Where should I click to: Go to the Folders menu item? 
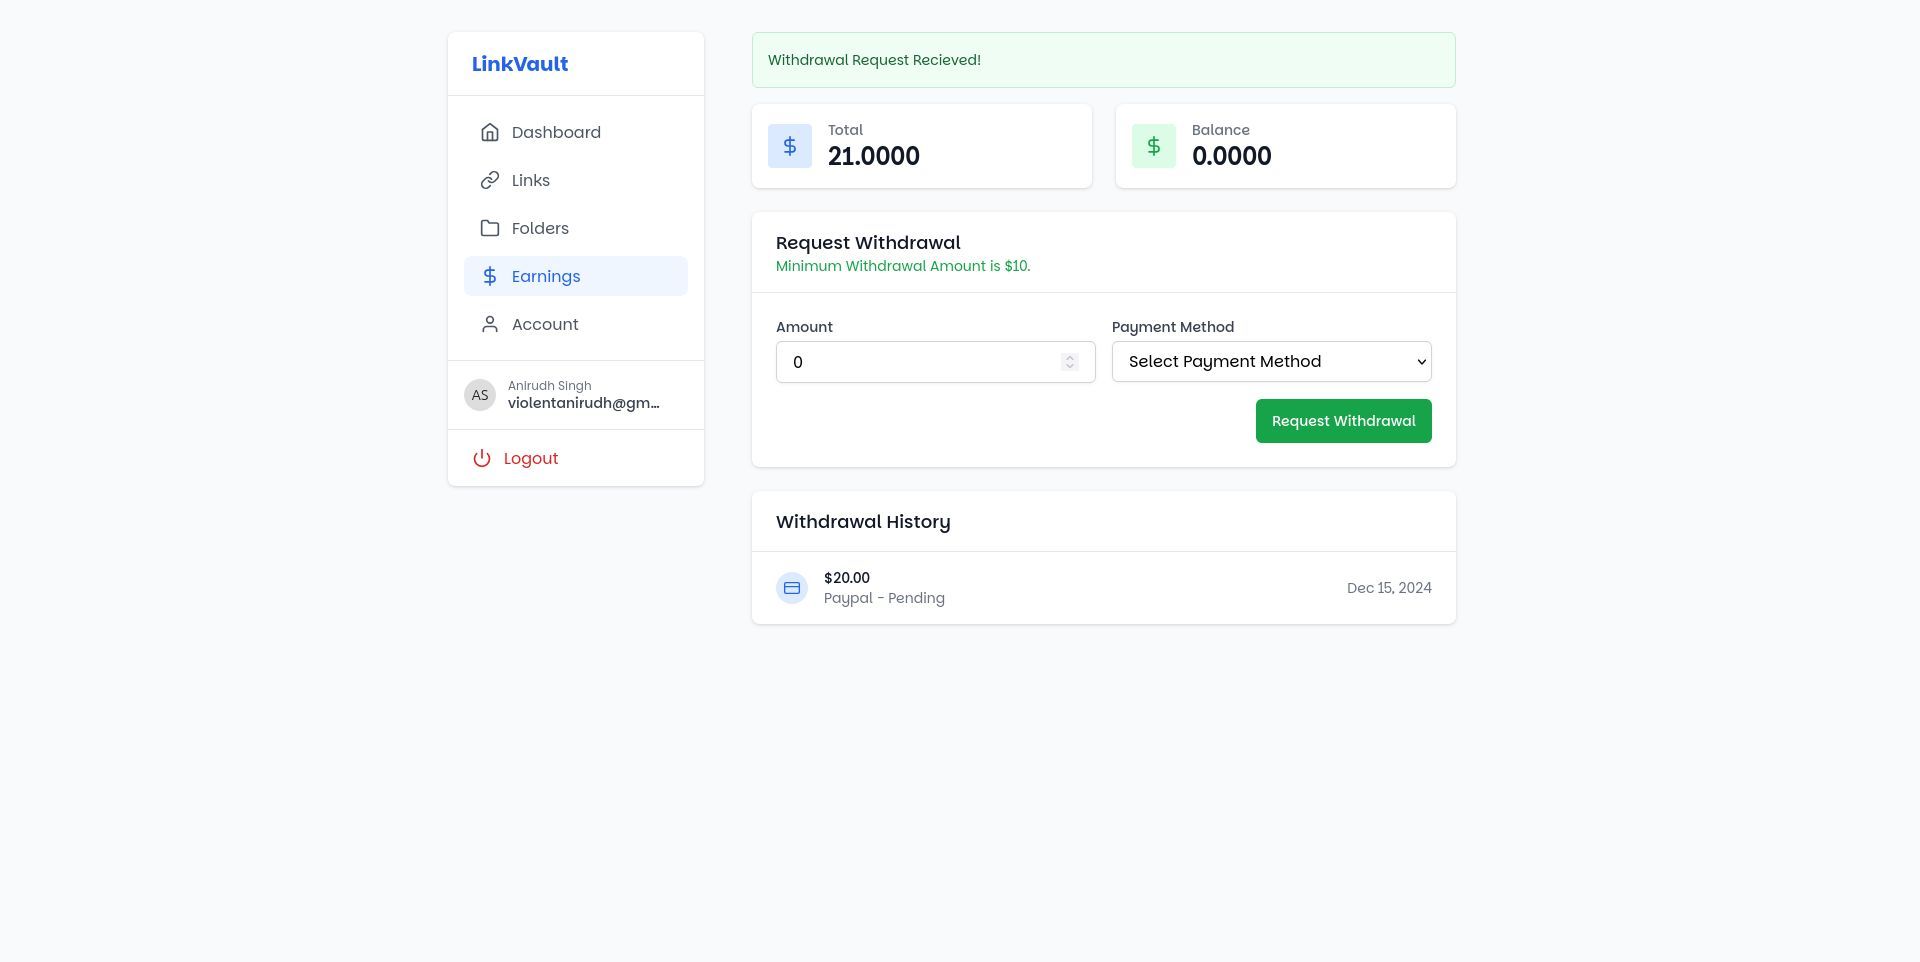pyautogui.click(x=540, y=228)
